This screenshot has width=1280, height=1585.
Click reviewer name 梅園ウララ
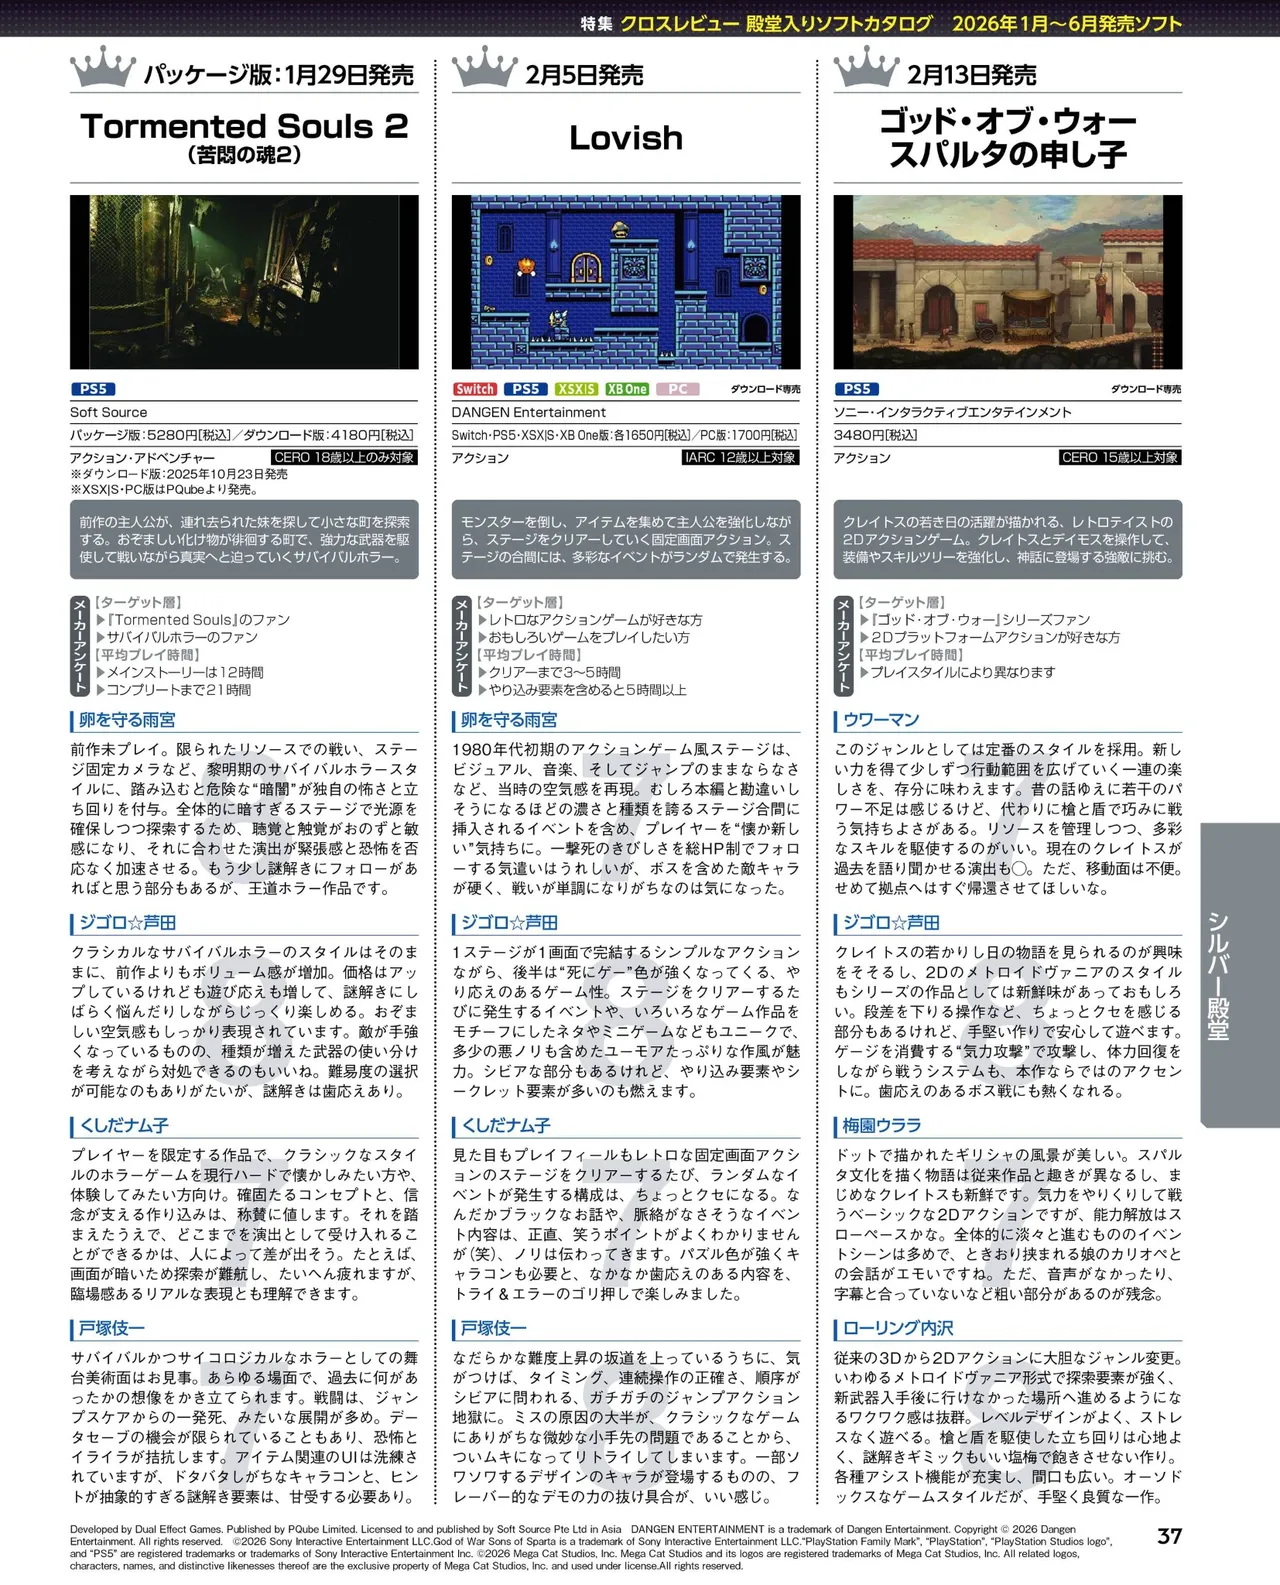click(x=881, y=1126)
